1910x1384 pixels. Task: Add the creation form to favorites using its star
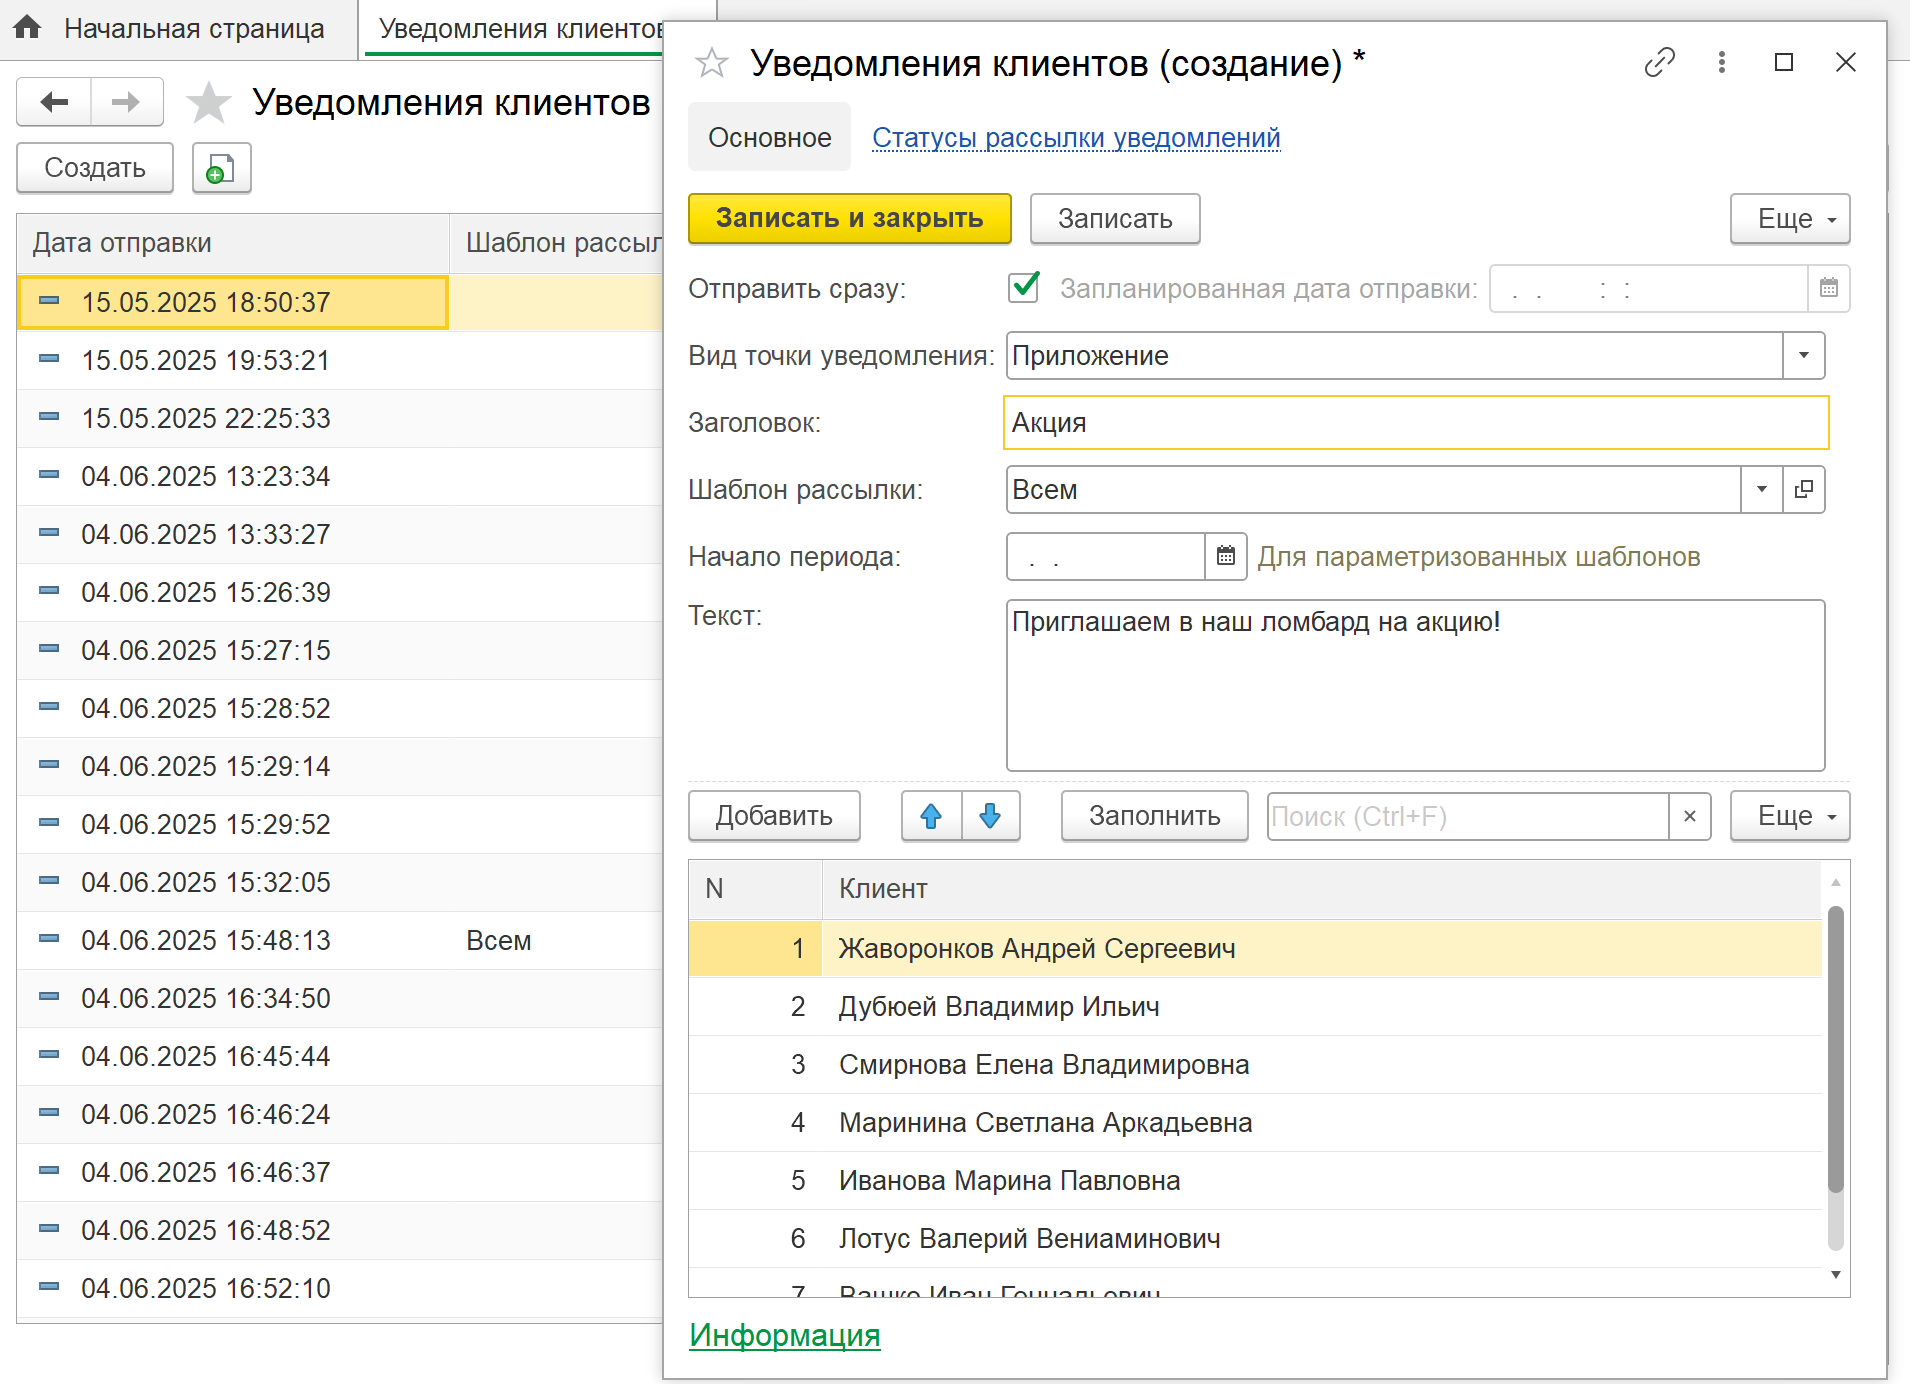[x=712, y=63]
